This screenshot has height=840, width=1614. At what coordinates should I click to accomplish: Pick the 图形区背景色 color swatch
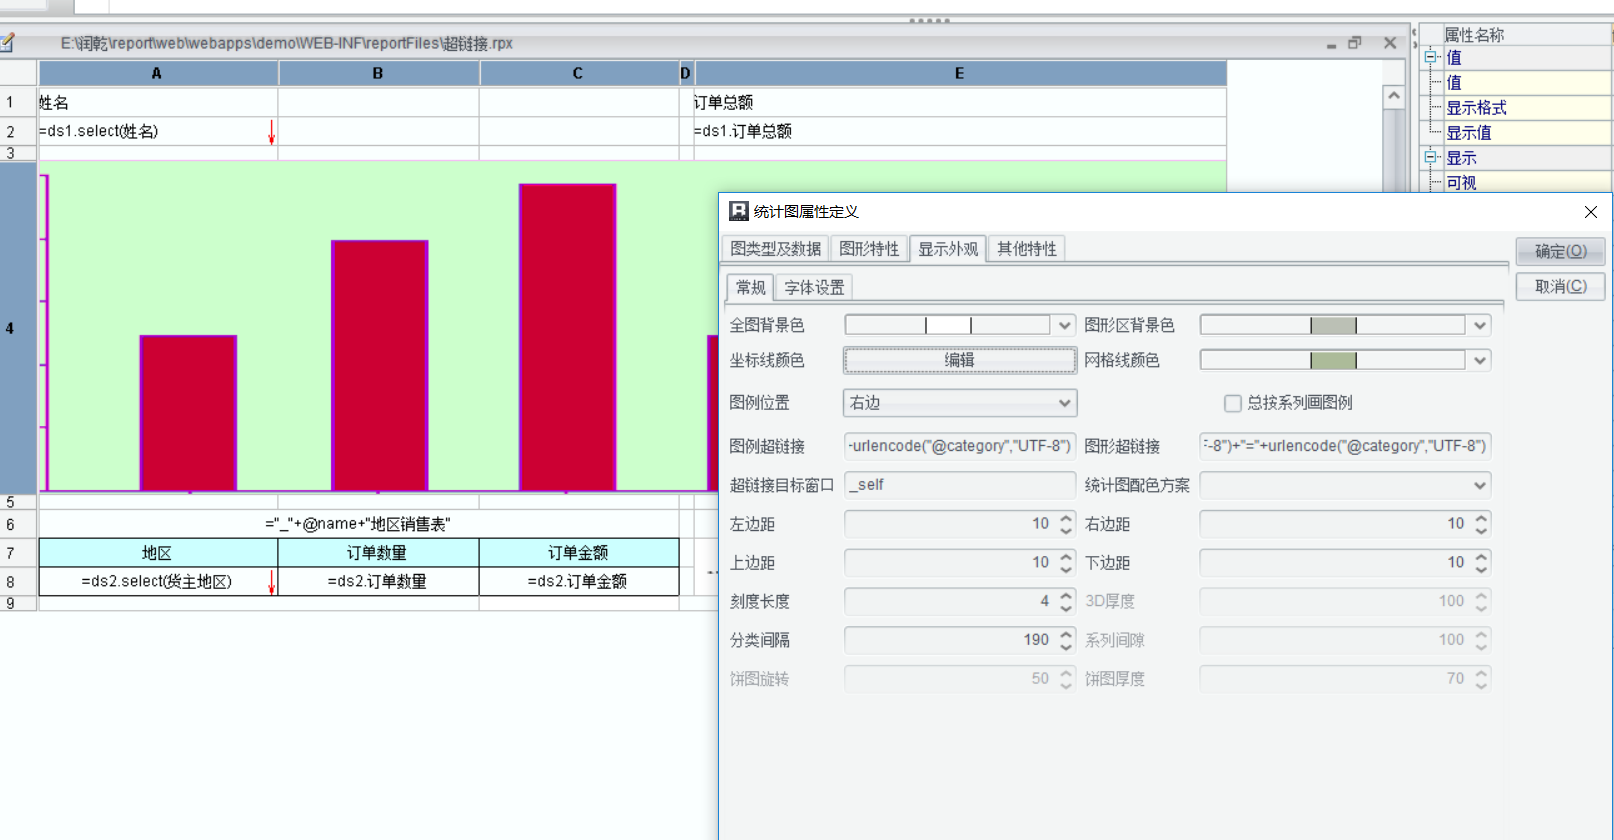pyautogui.click(x=1333, y=325)
